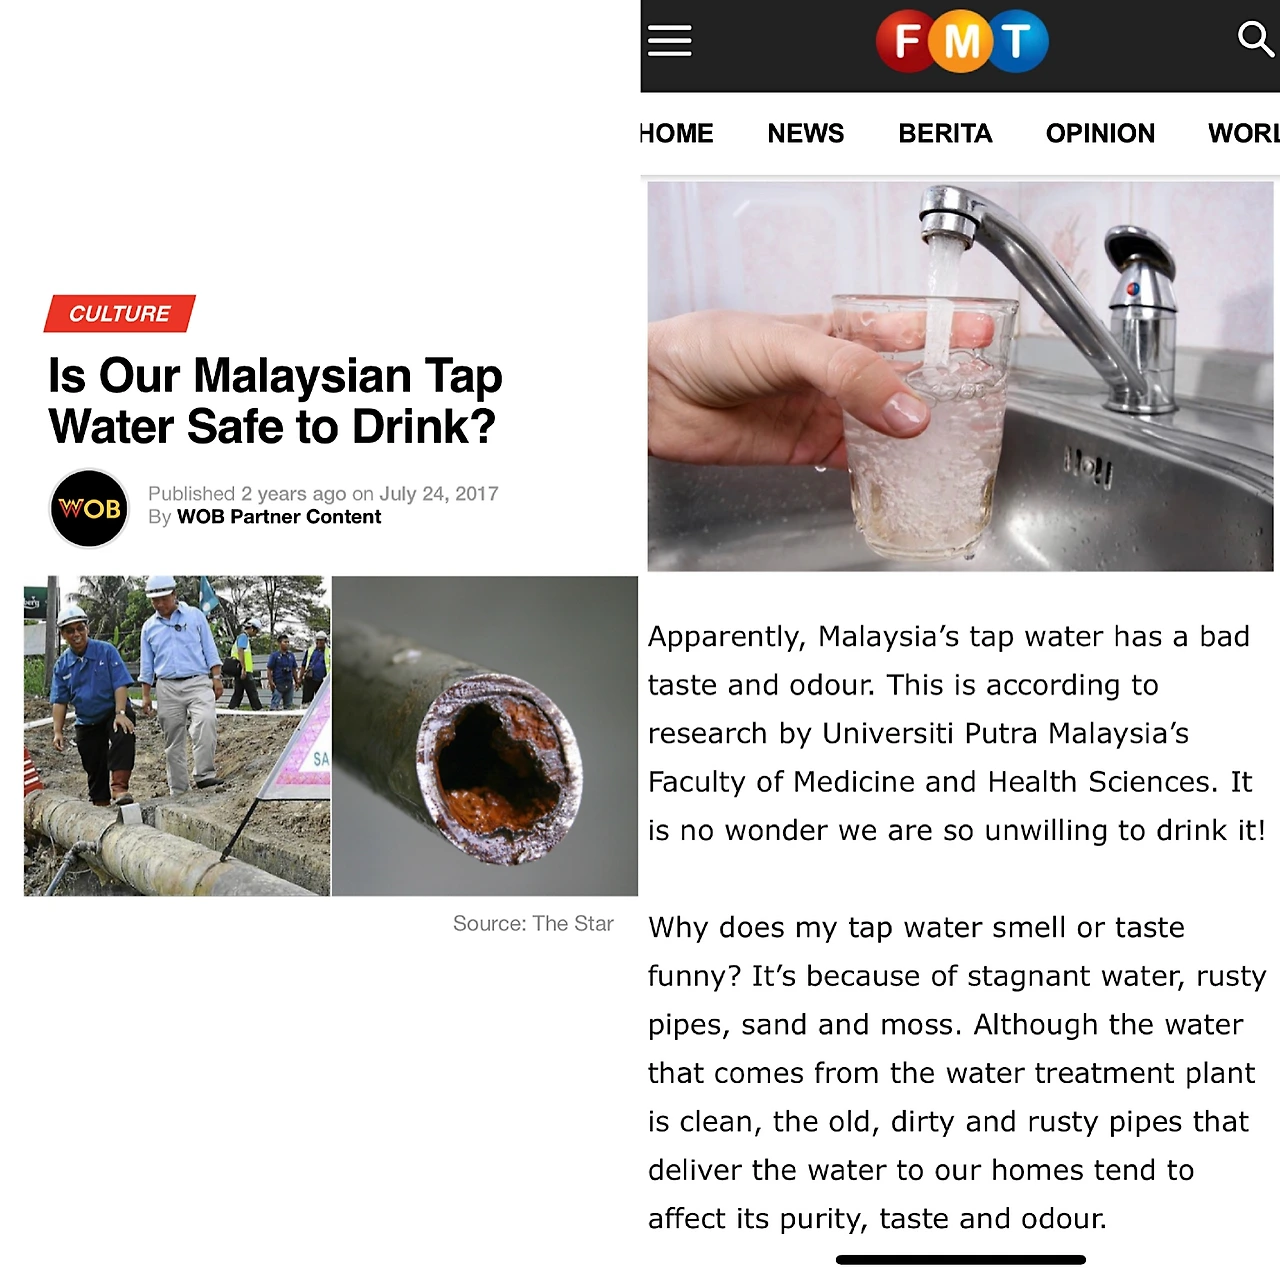The width and height of the screenshot is (1280, 1278).
Task: Open the hamburger menu icon
Action: [669, 41]
